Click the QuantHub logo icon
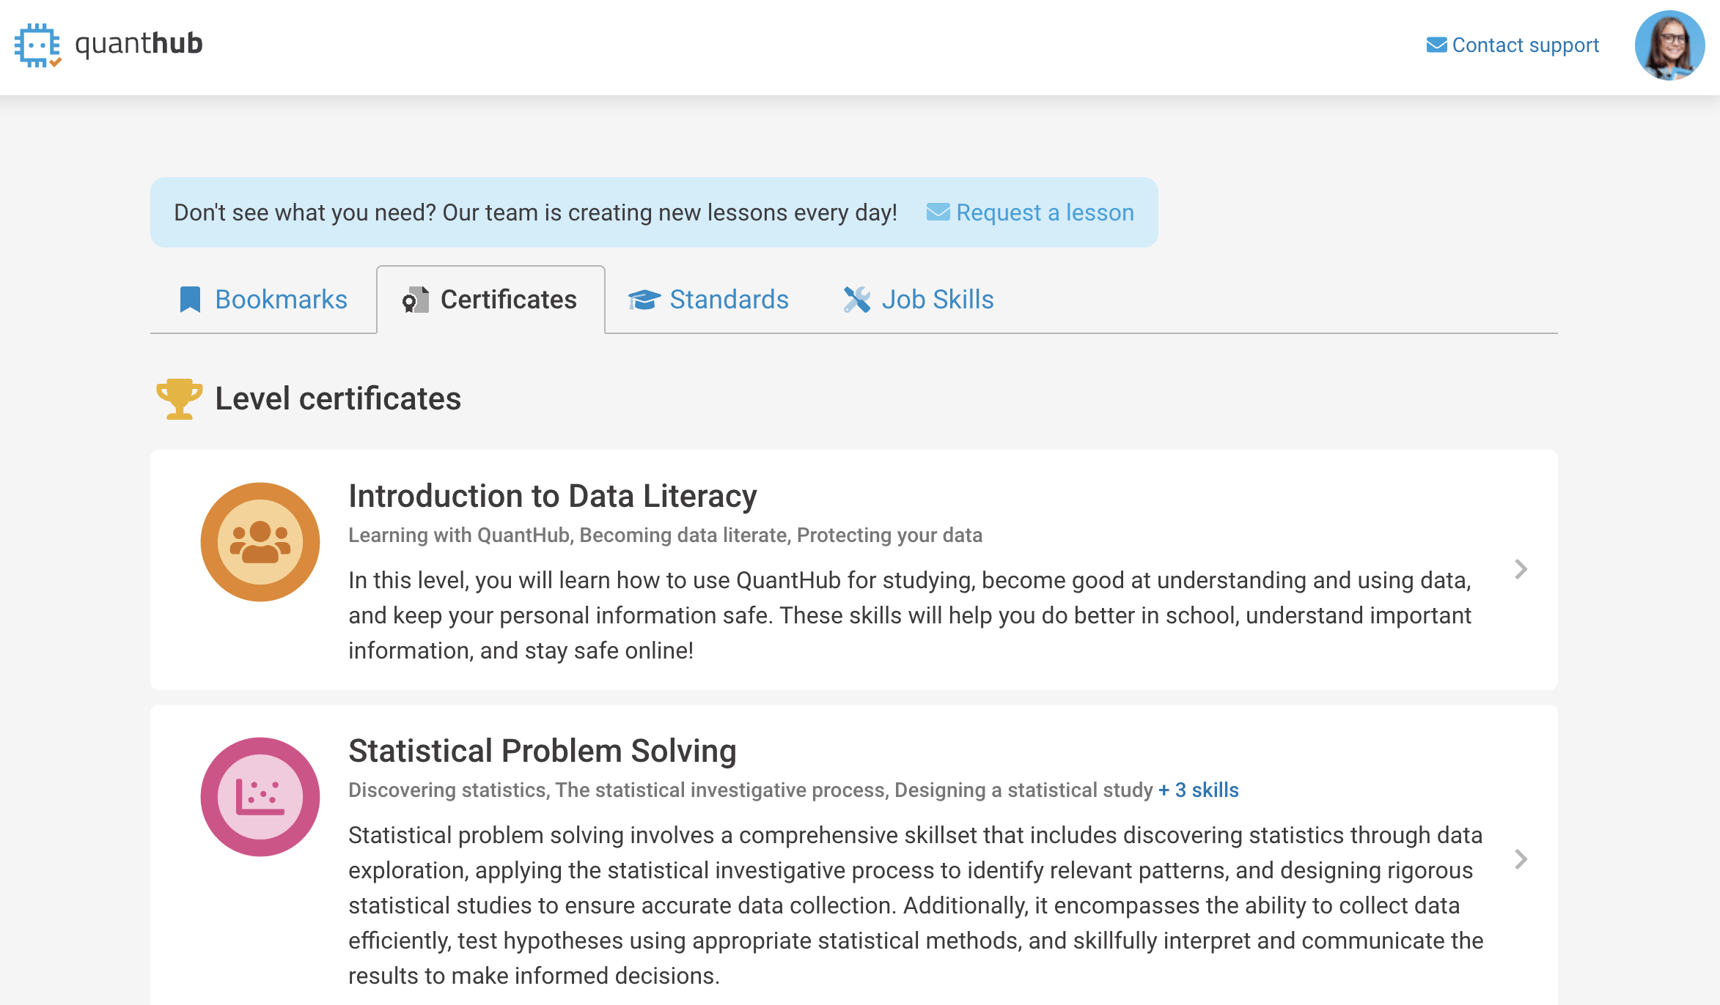The image size is (1720, 1005). (37, 45)
